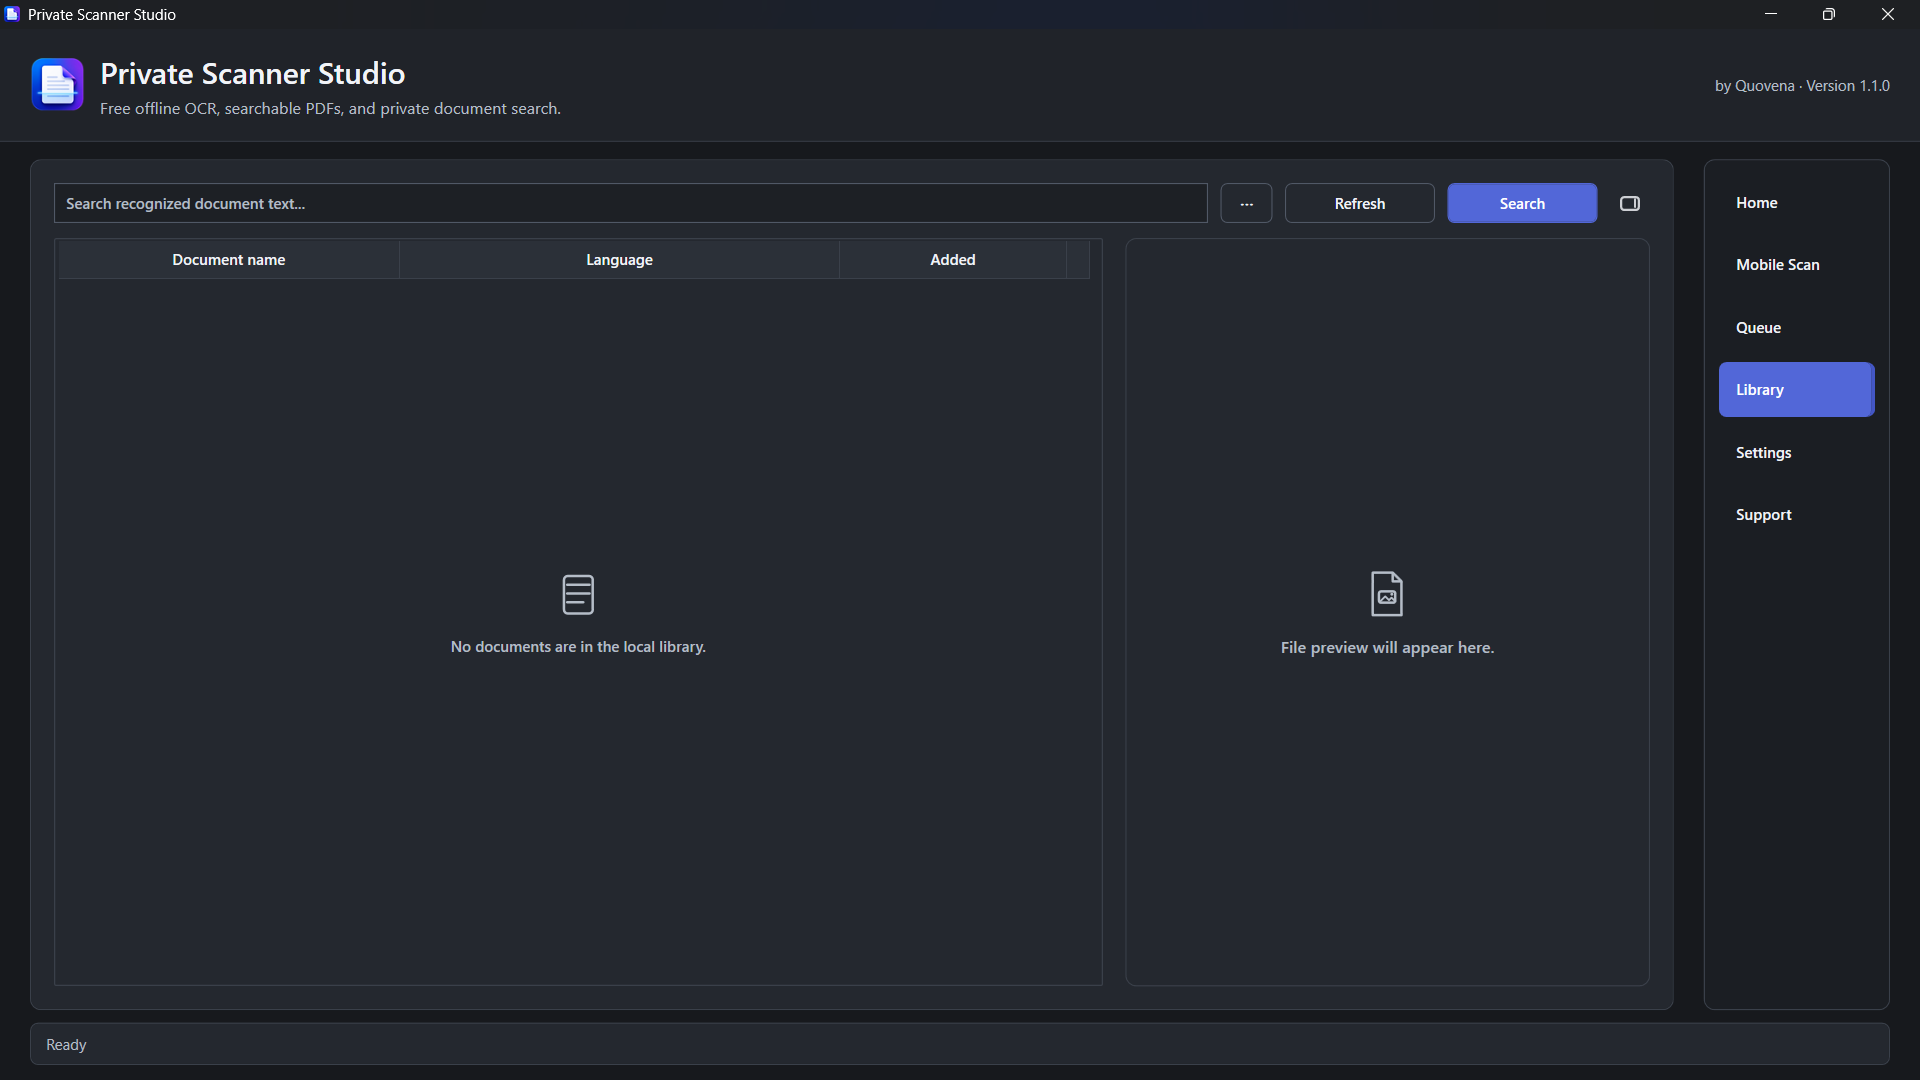Select the Library section
The height and width of the screenshot is (1080, 1920).
tap(1796, 390)
